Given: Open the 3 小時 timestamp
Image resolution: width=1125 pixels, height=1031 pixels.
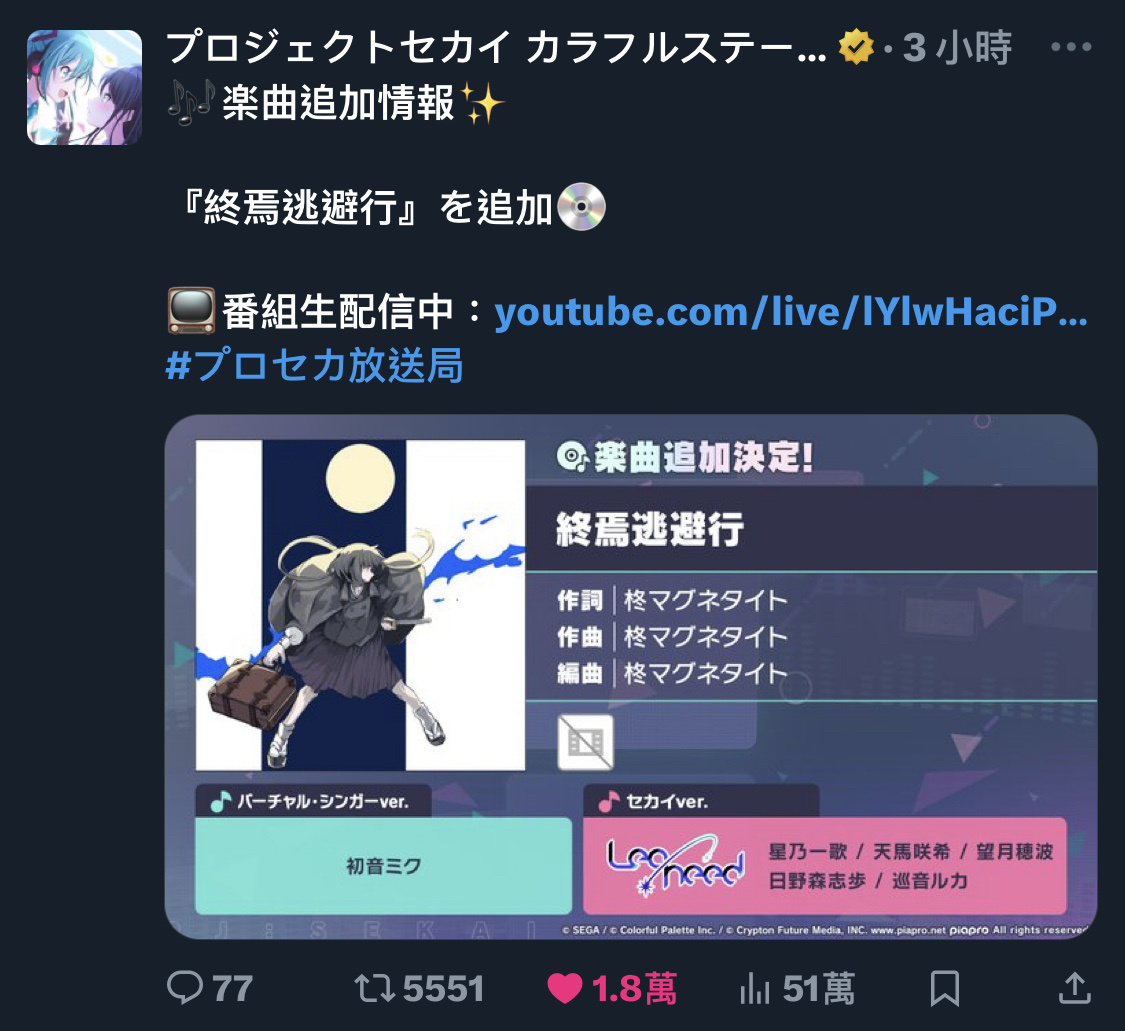Looking at the screenshot, I should 957,48.
